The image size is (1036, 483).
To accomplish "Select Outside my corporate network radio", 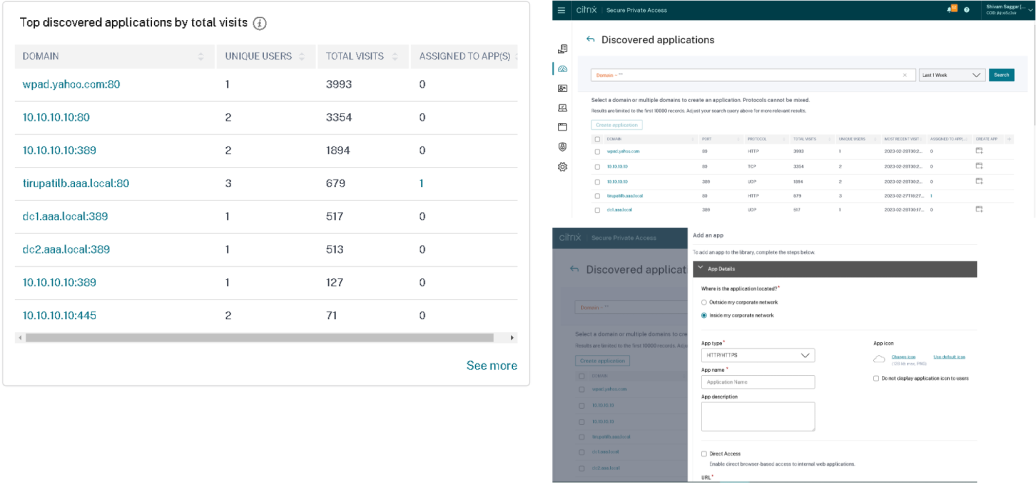I will coord(704,301).
